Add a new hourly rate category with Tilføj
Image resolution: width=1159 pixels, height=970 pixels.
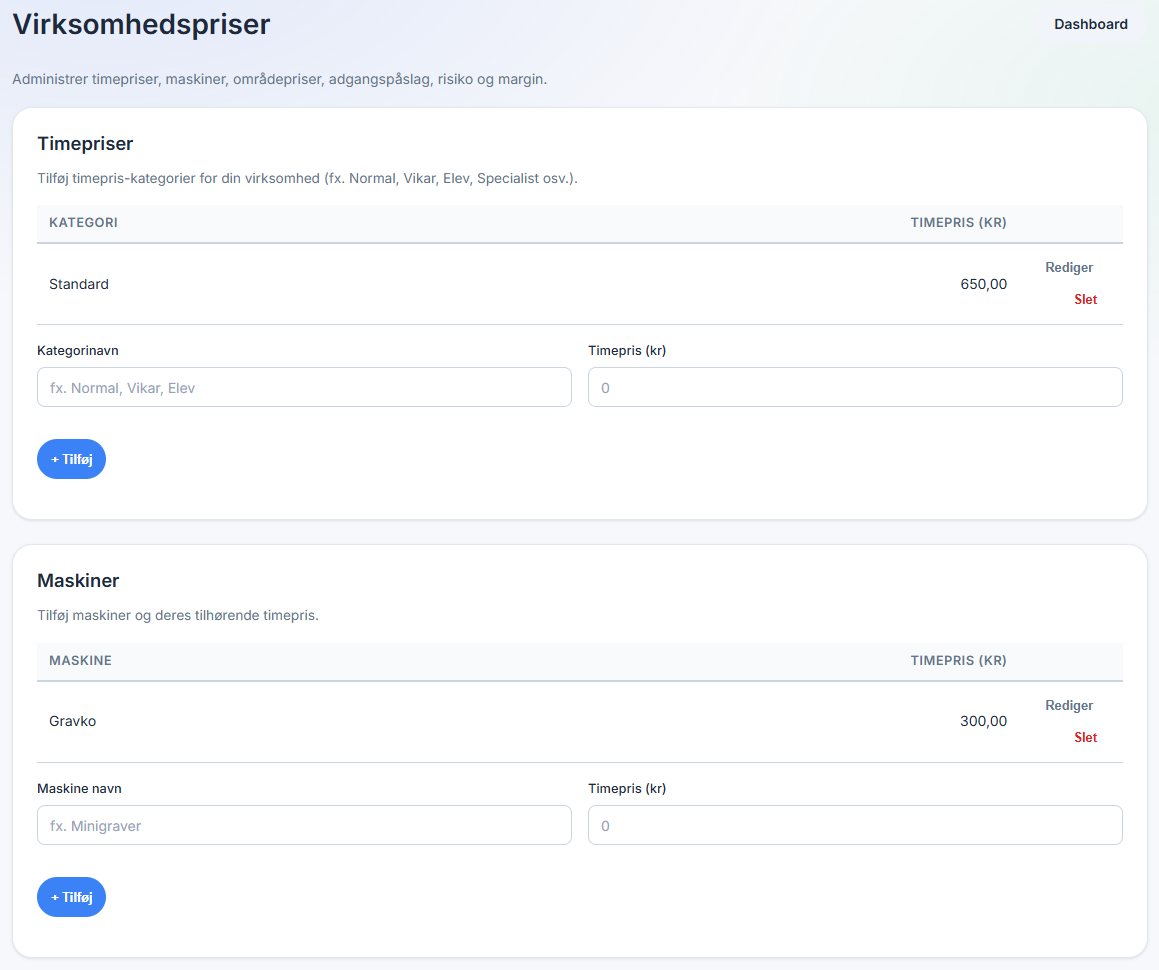click(x=72, y=459)
